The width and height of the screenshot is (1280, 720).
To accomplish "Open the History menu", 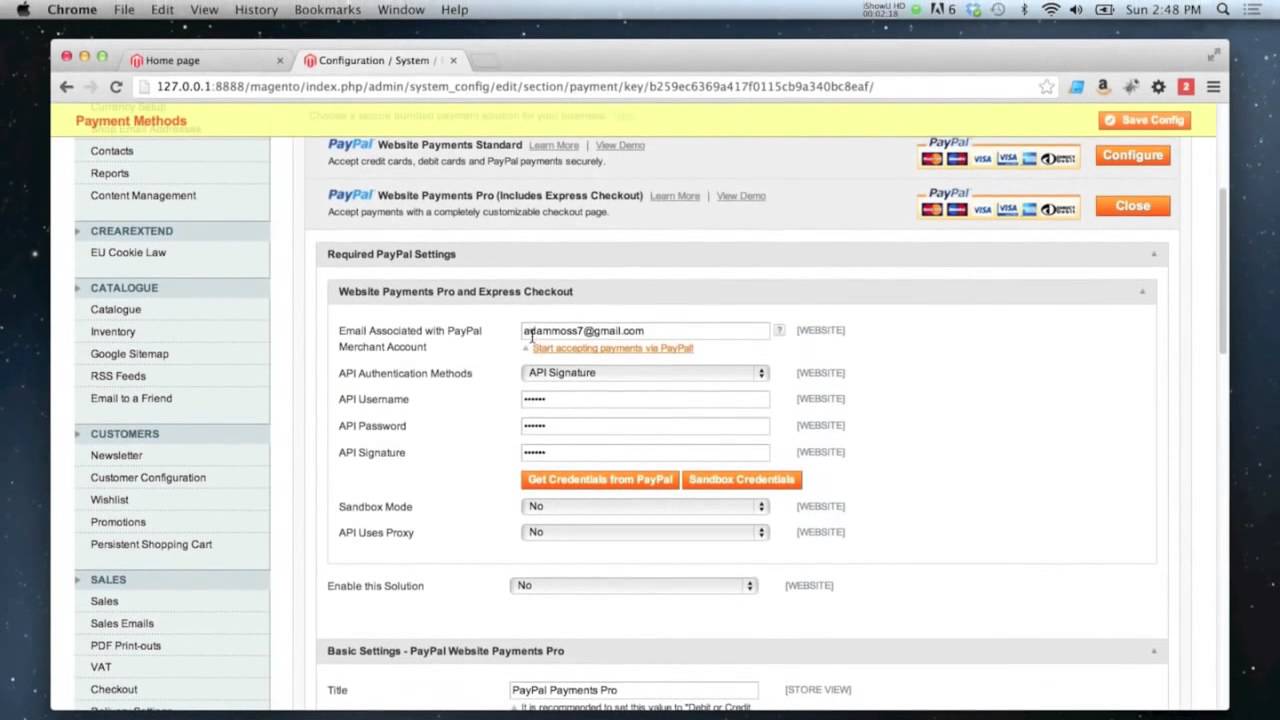I will pos(256,9).
